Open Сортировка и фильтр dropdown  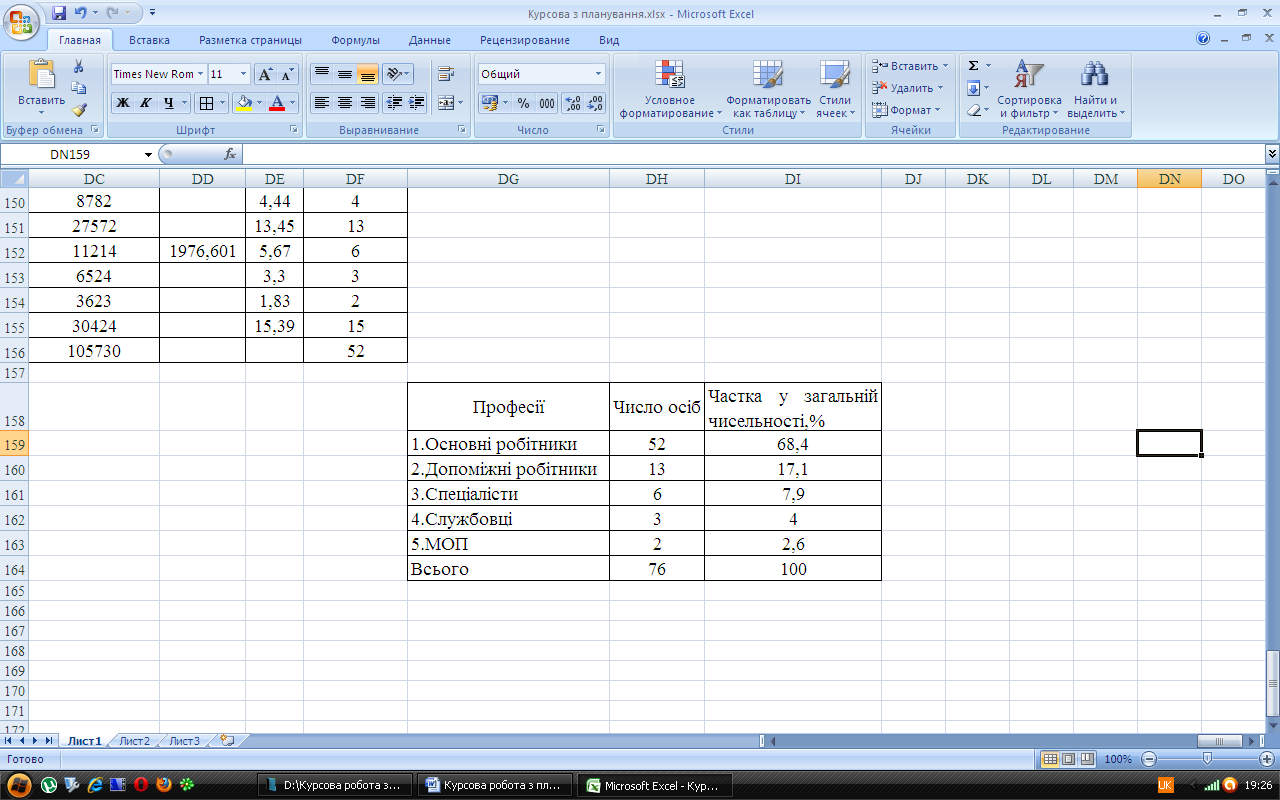click(1029, 89)
